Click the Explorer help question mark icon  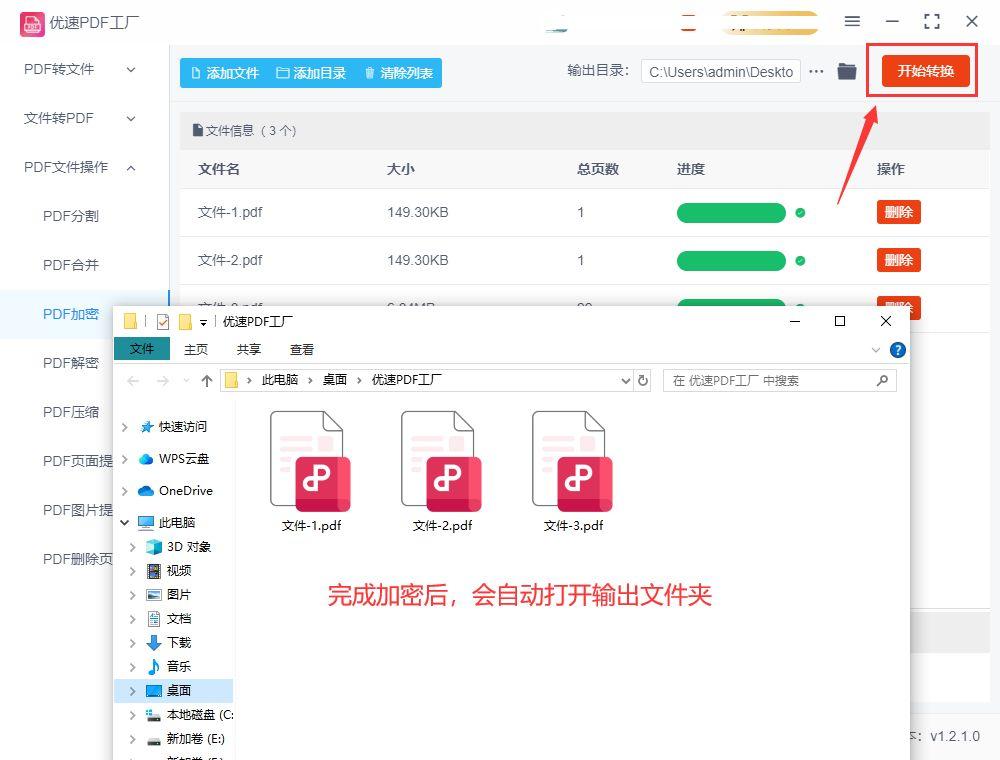click(x=897, y=350)
